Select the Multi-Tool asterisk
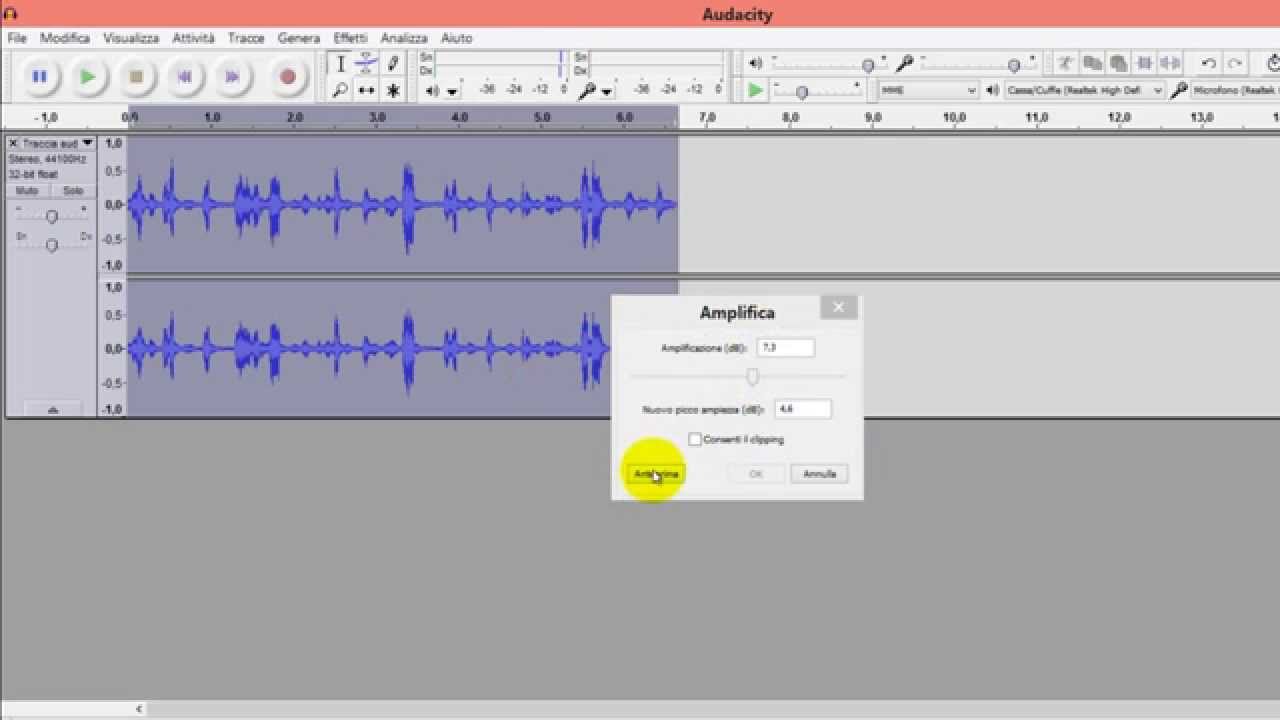This screenshot has height=720, width=1280. pyautogui.click(x=393, y=90)
